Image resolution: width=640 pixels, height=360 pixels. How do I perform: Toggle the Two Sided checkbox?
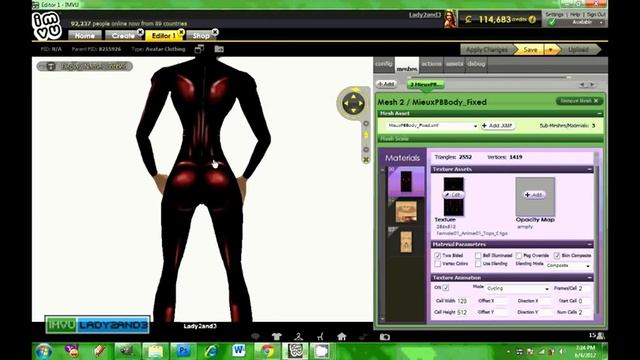(438, 256)
